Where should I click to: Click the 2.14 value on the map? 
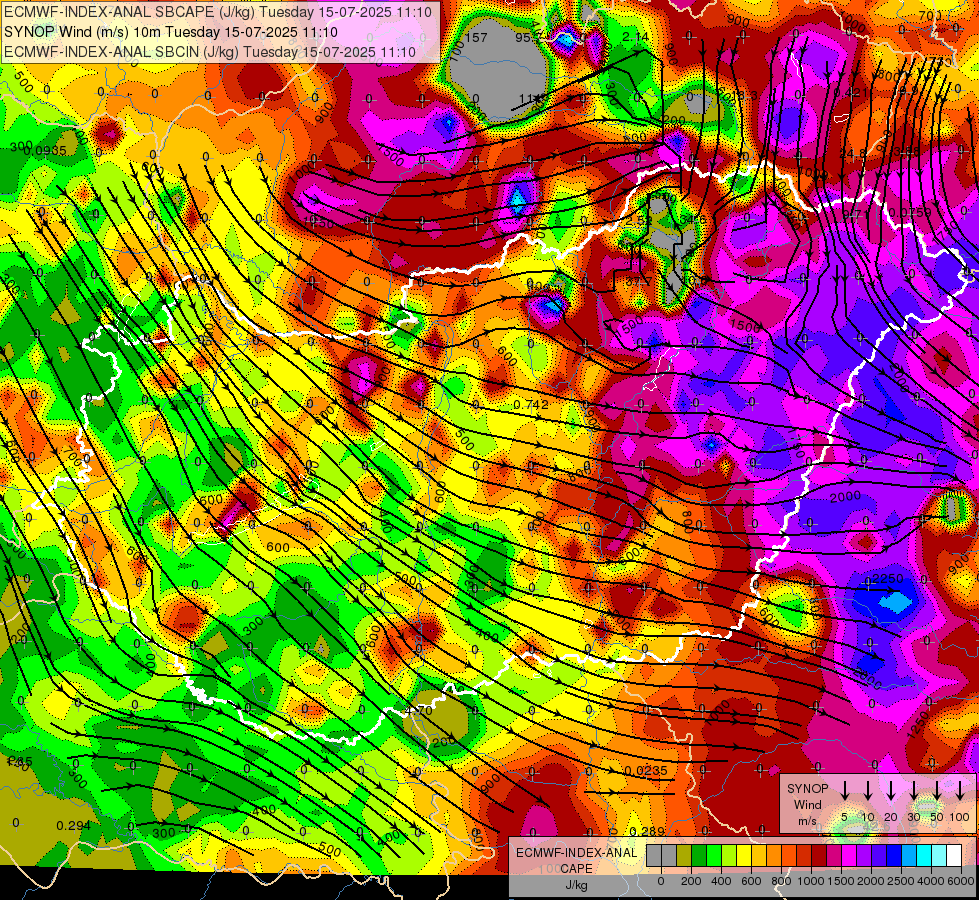tap(636, 37)
